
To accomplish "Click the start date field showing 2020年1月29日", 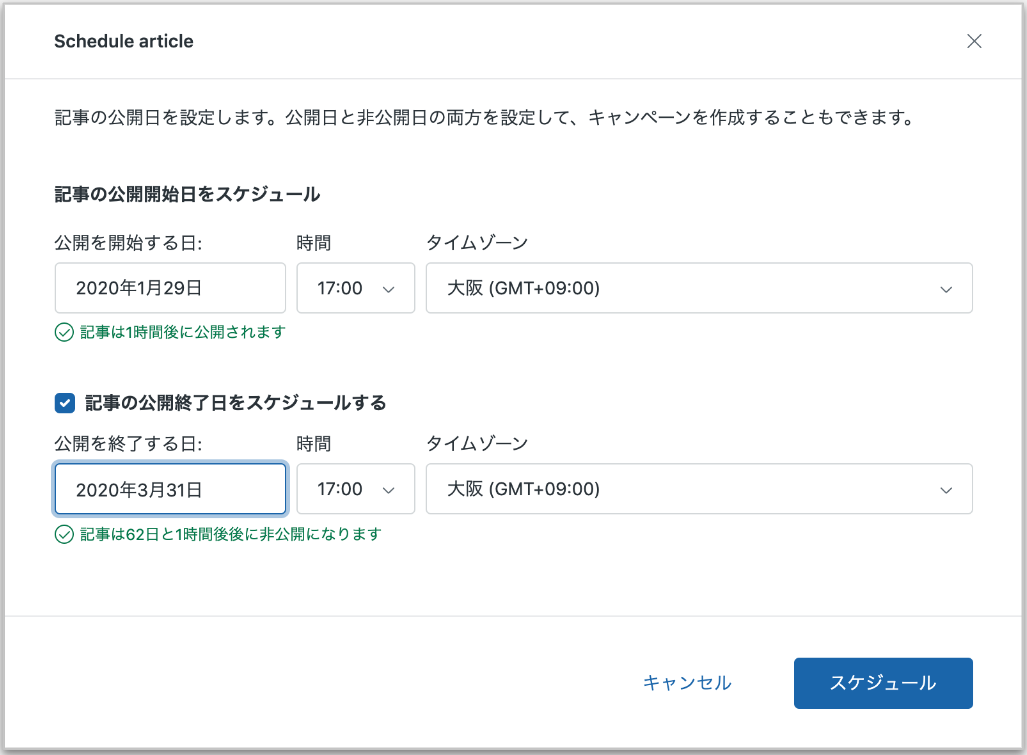I will click(x=170, y=288).
